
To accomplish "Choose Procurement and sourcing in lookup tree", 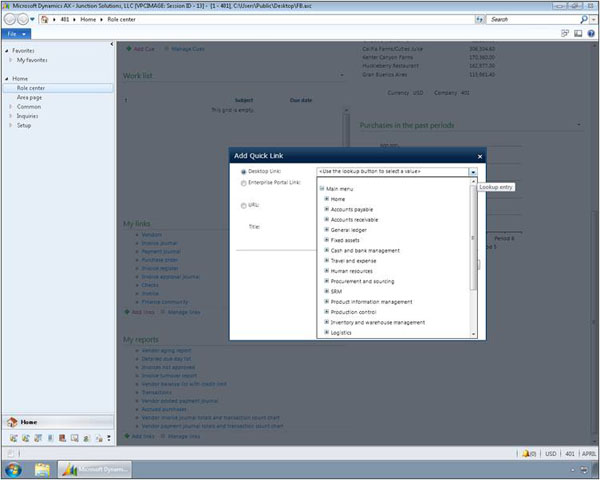I will coord(362,281).
